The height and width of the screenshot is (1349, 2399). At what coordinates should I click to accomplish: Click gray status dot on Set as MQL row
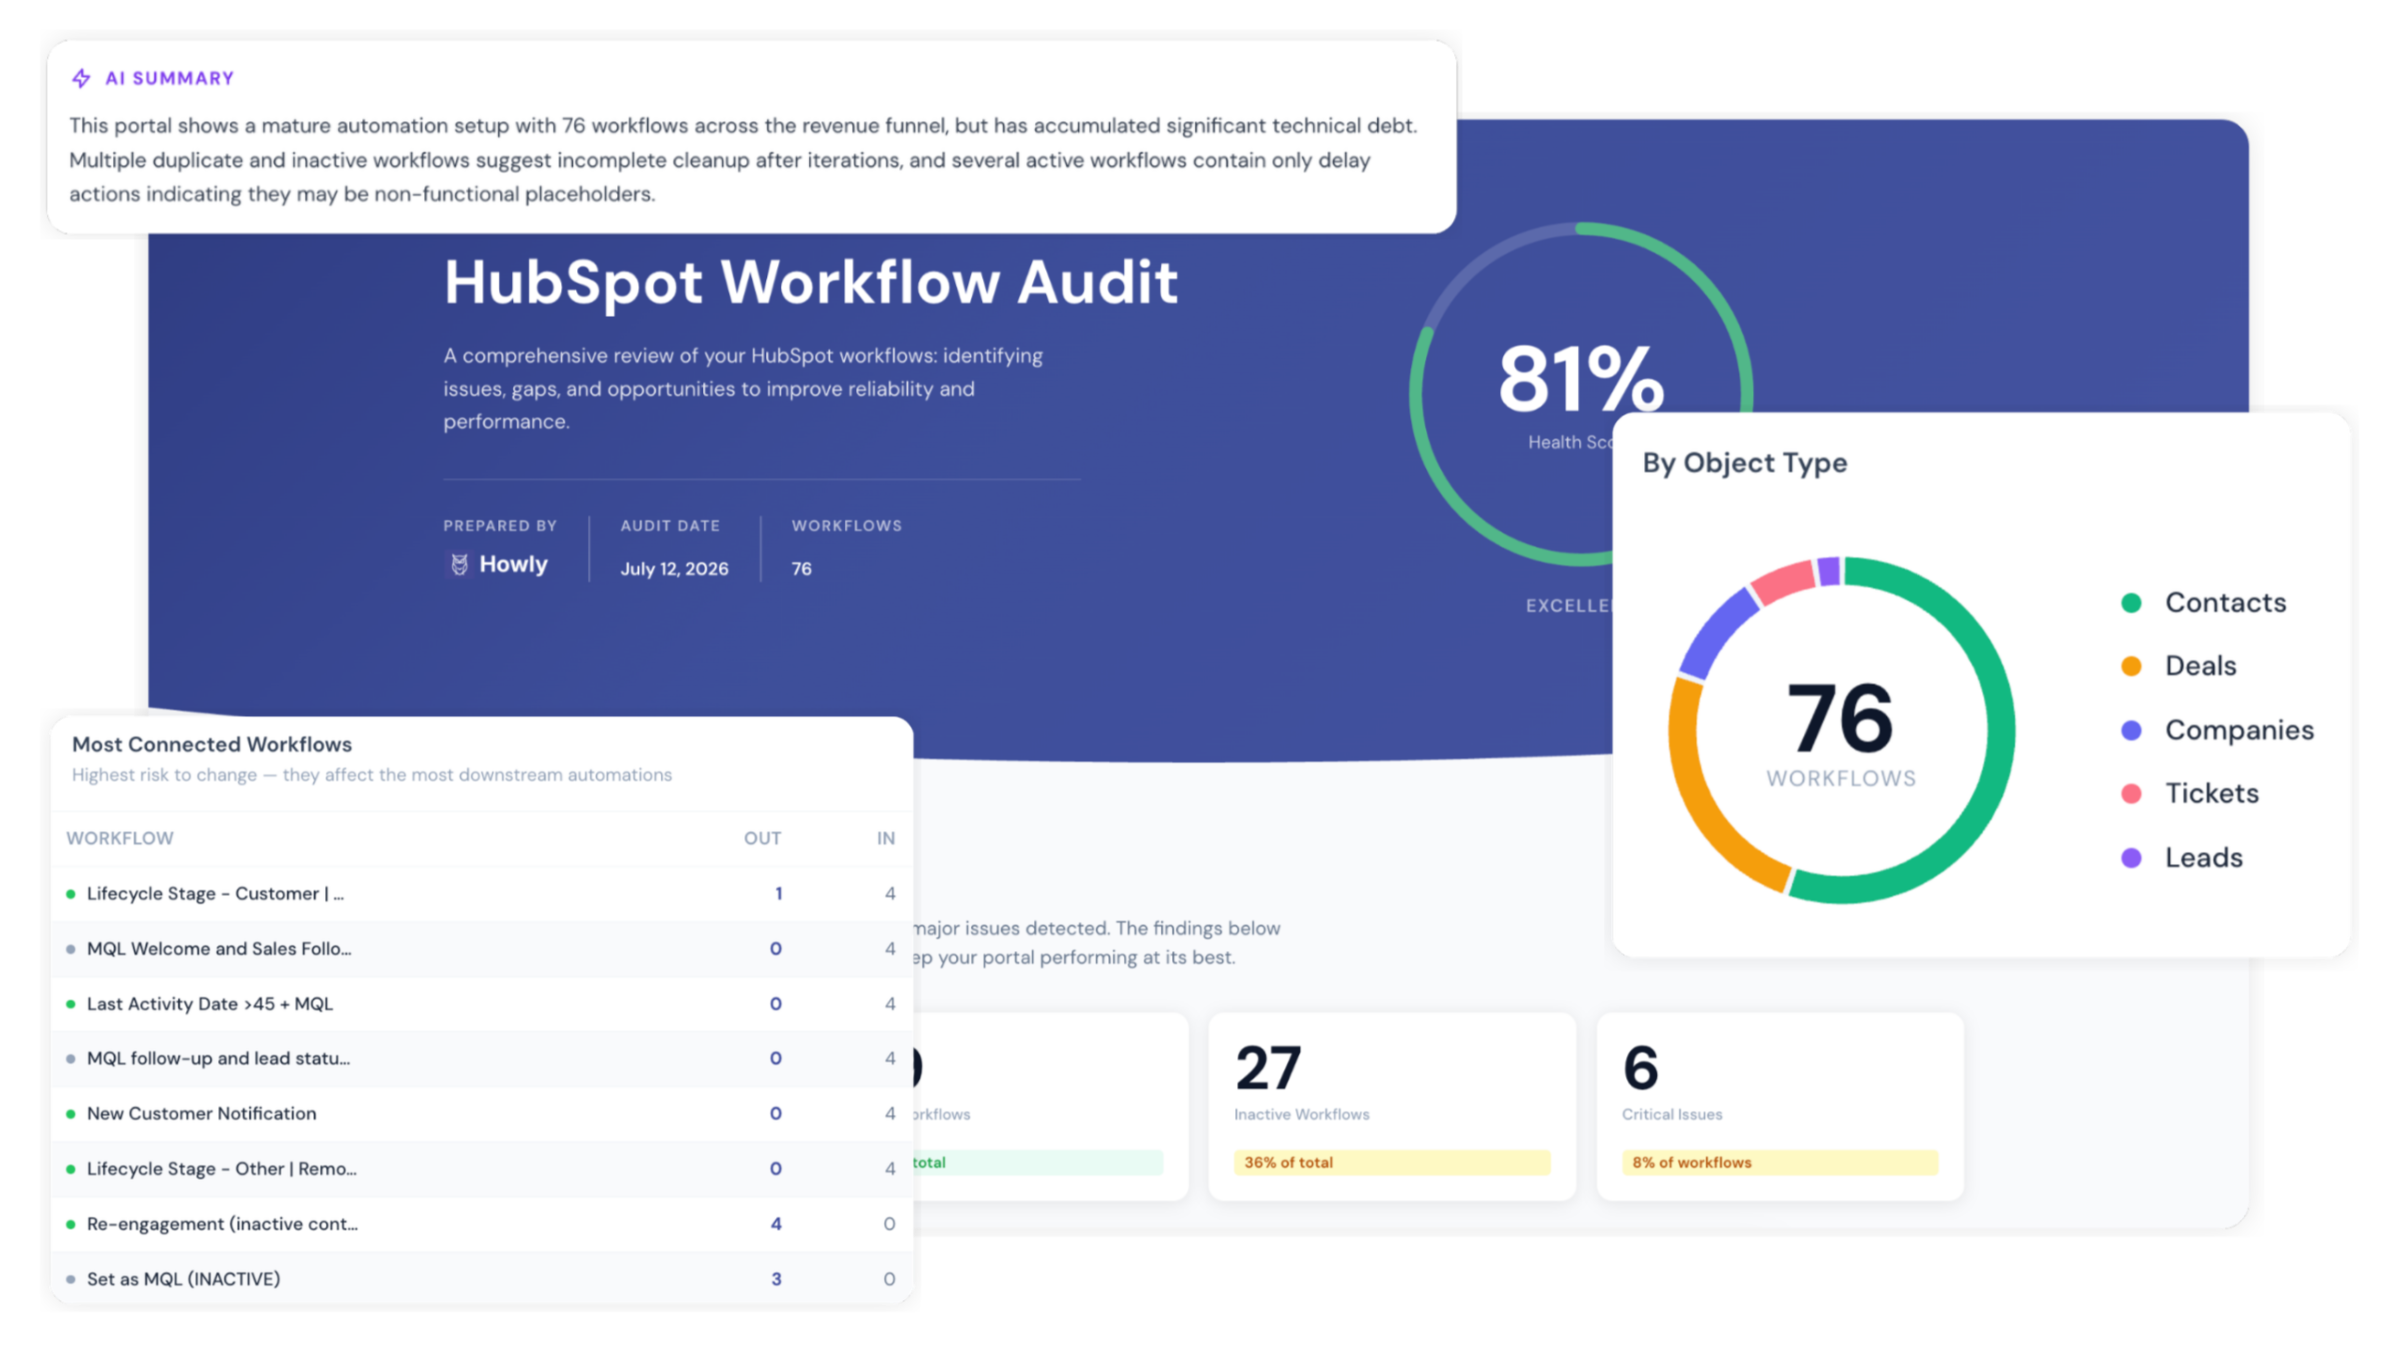point(70,1279)
